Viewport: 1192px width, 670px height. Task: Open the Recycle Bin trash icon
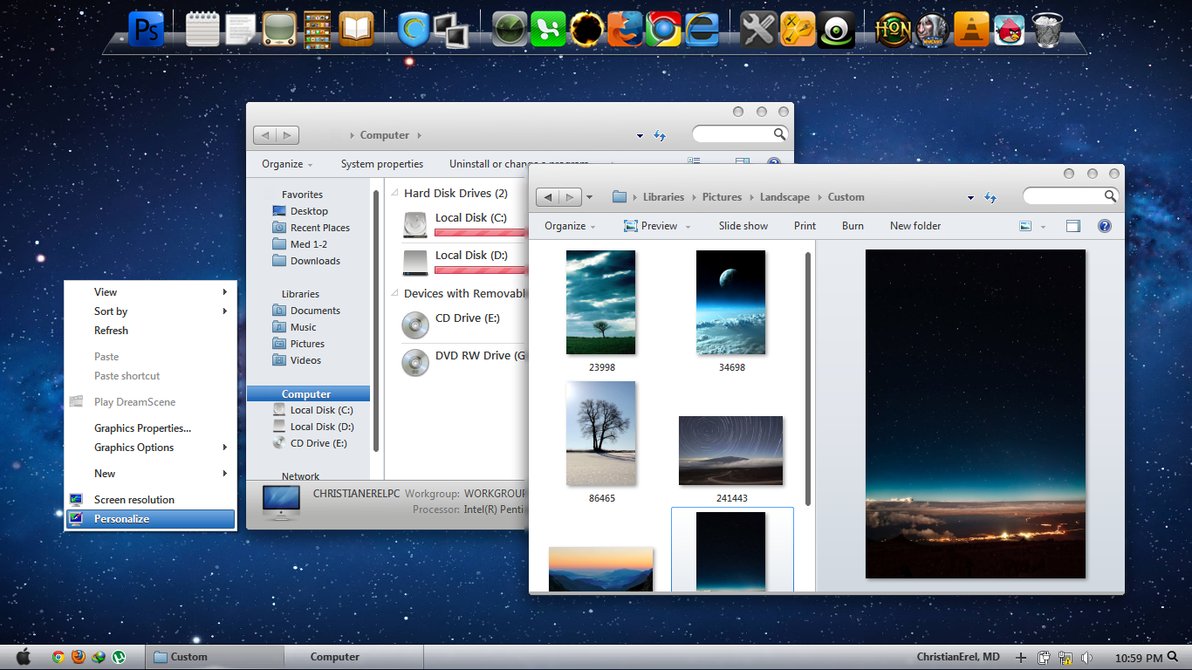[1047, 30]
